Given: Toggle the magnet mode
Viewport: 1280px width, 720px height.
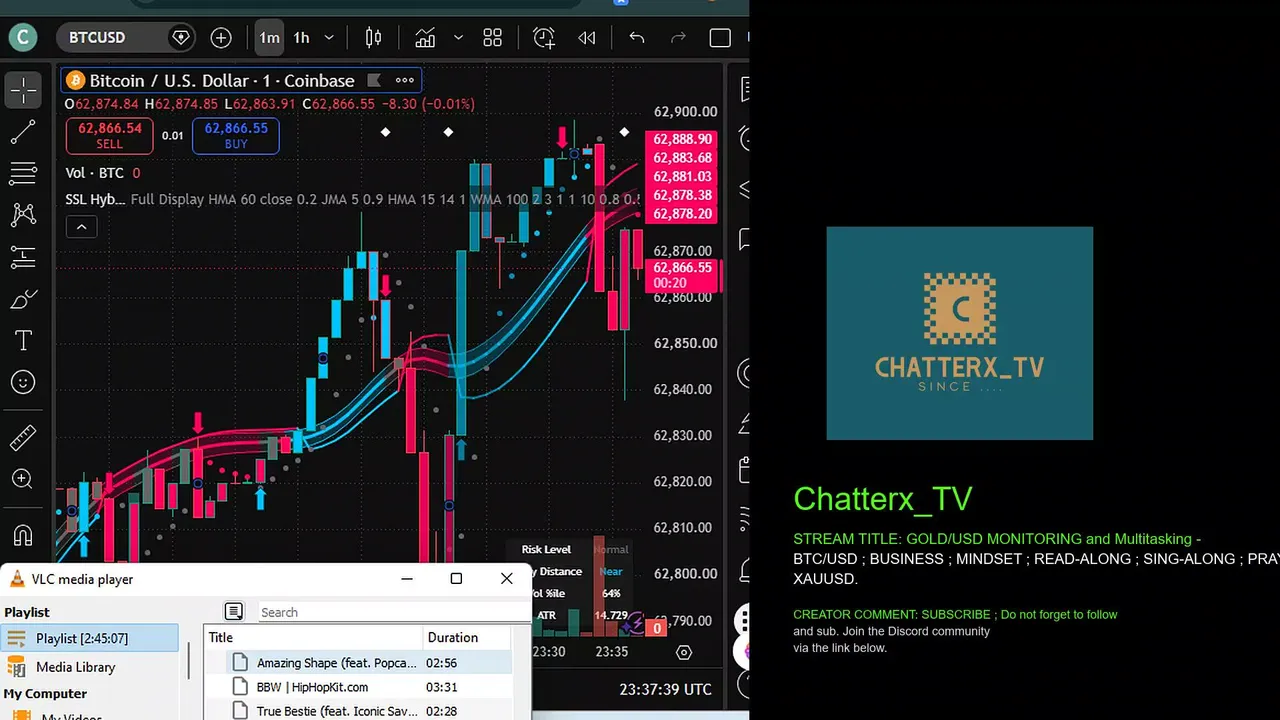Looking at the screenshot, I should pos(23,535).
